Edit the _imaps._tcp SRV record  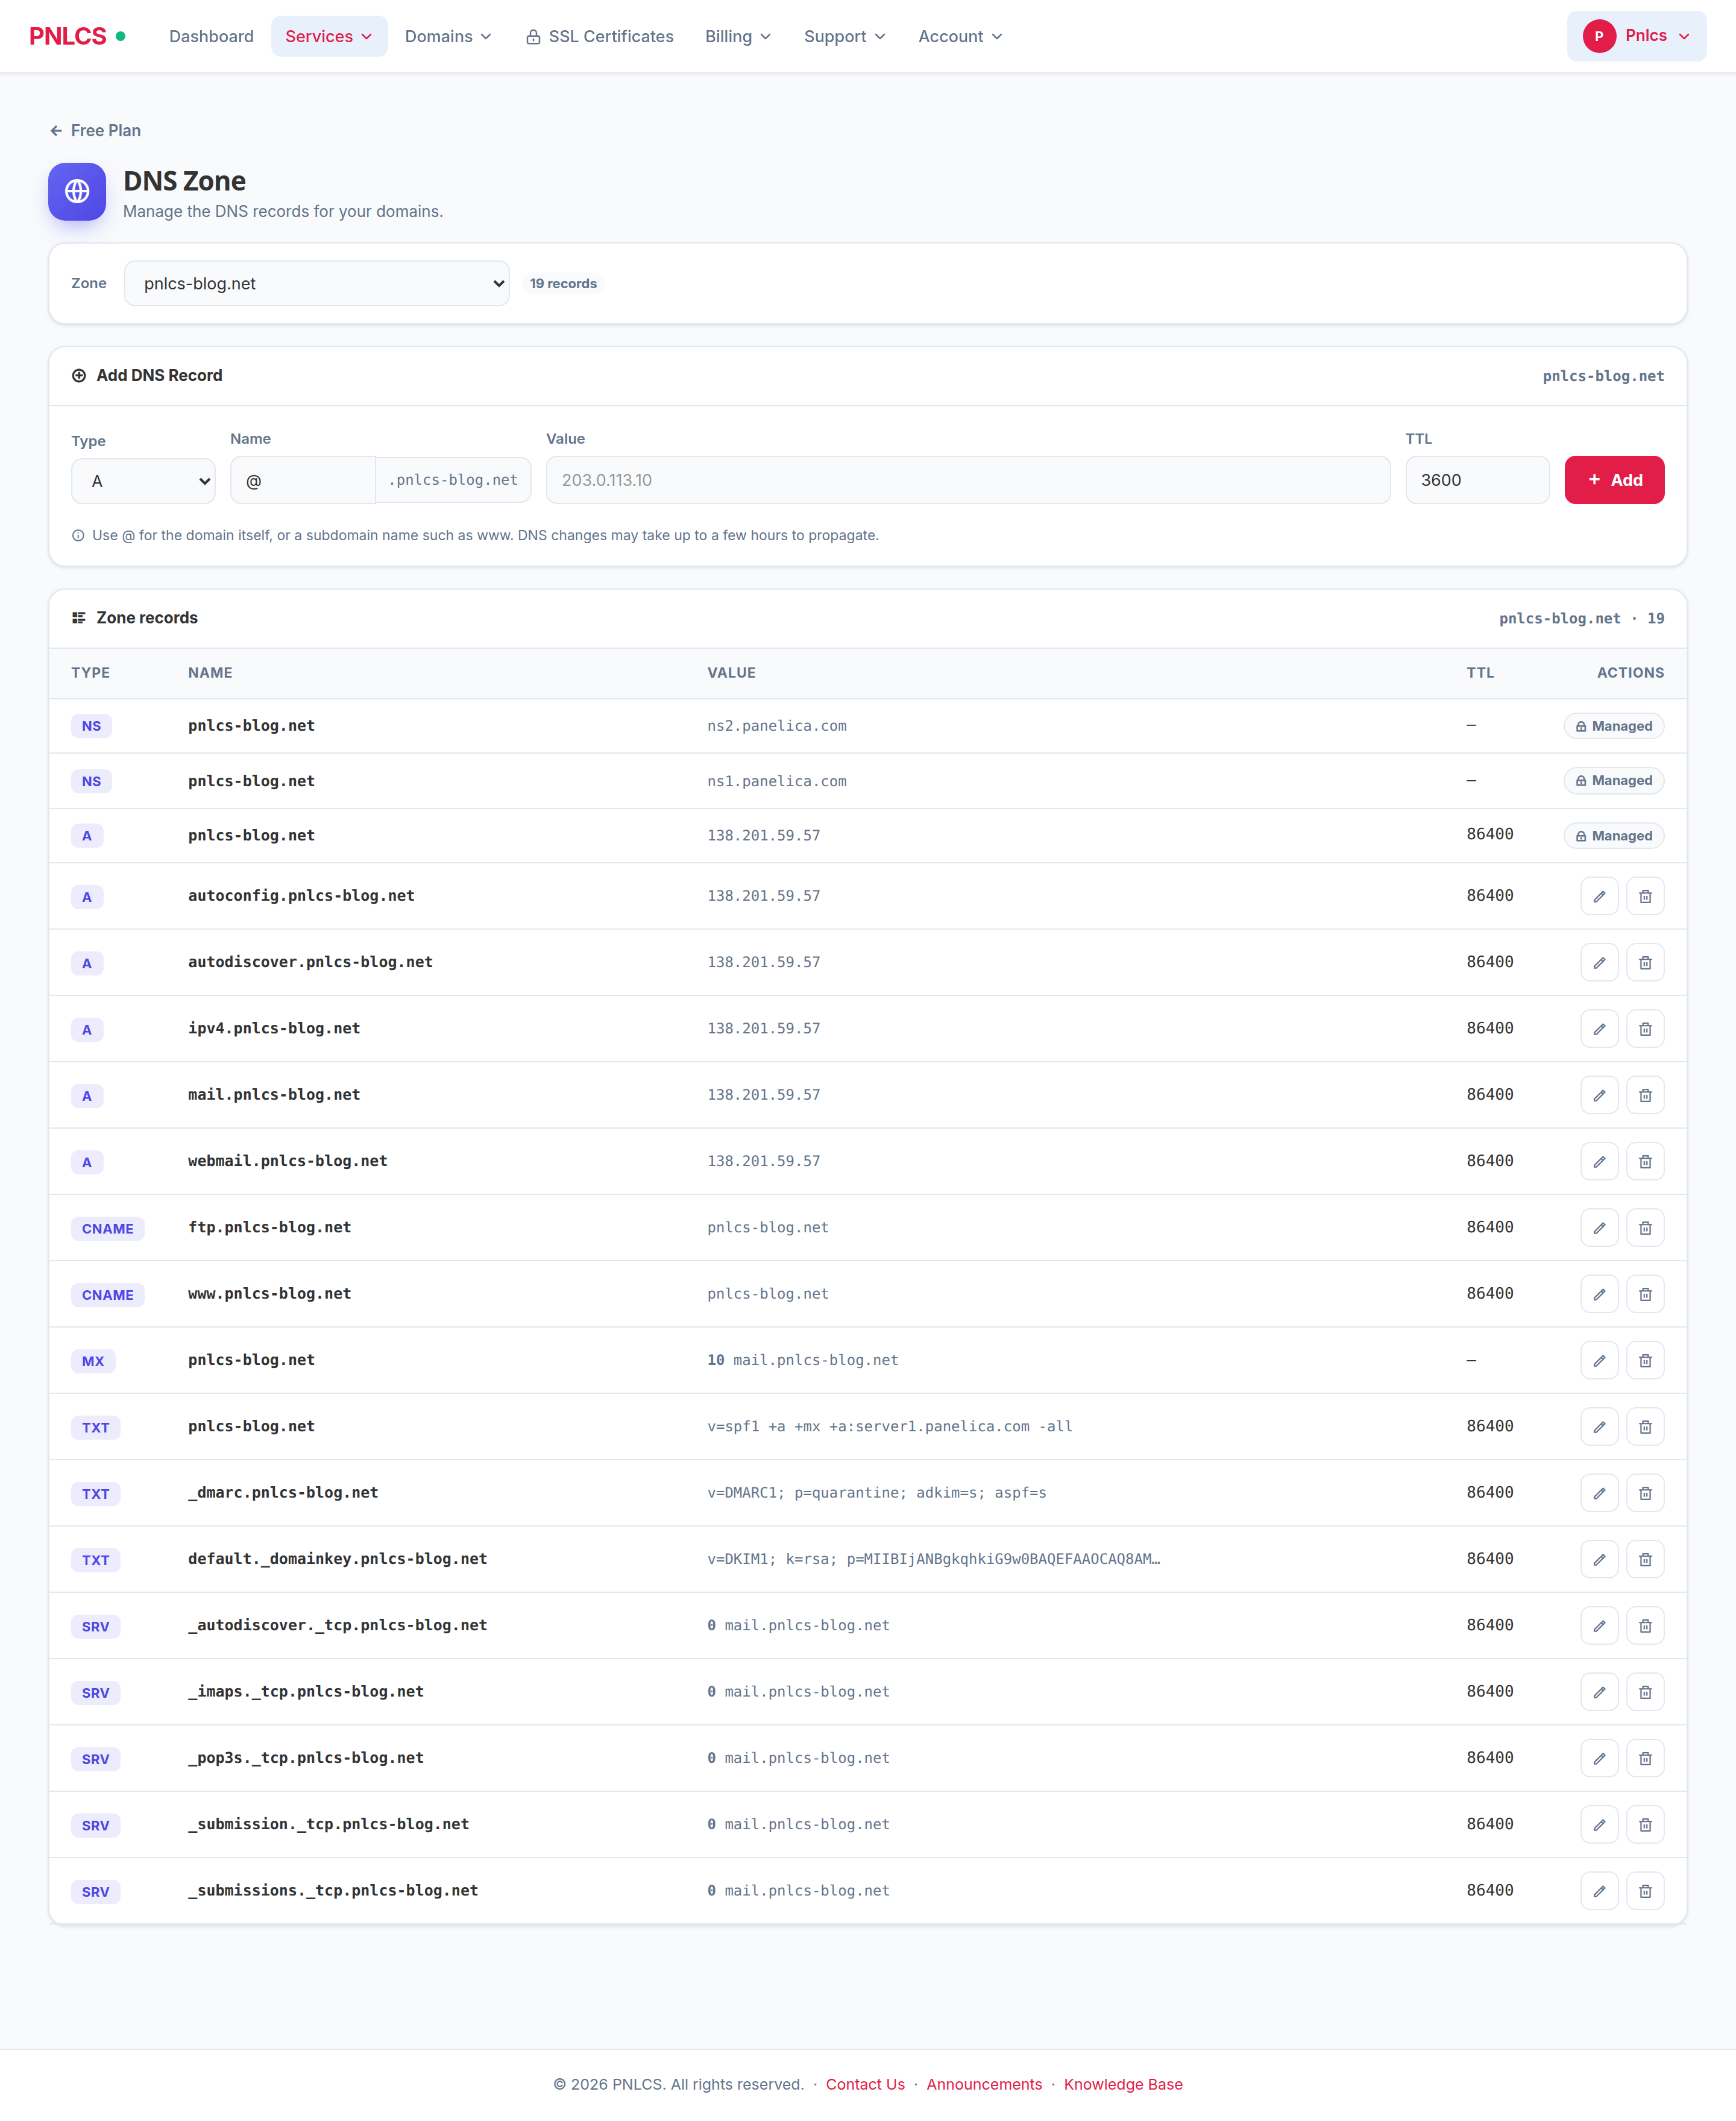(x=1599, y=1692)
